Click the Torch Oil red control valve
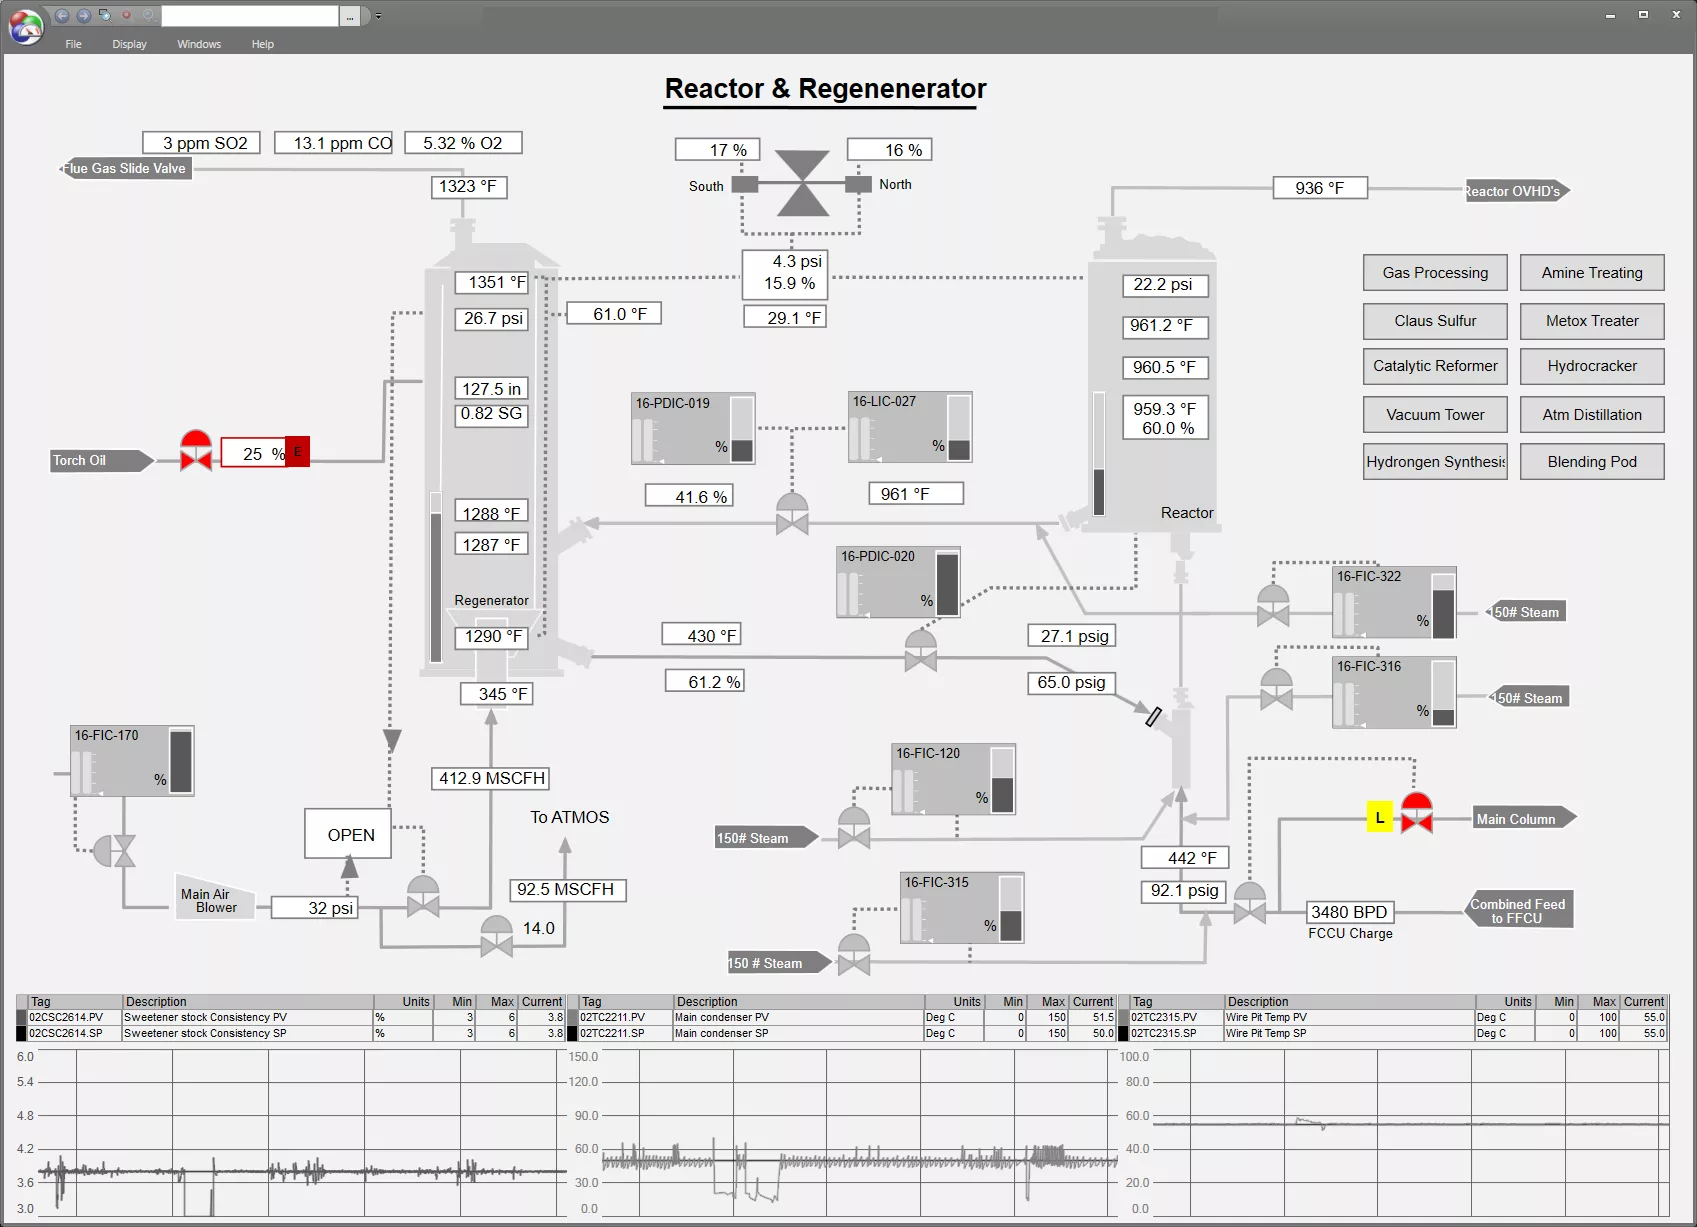 196,451
